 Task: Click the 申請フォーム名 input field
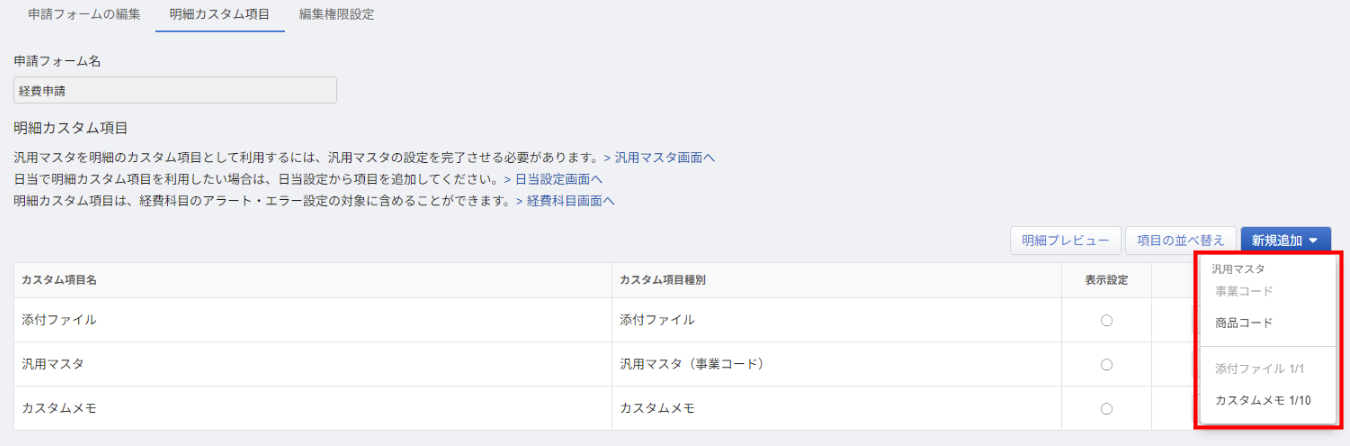pos(175,90)
